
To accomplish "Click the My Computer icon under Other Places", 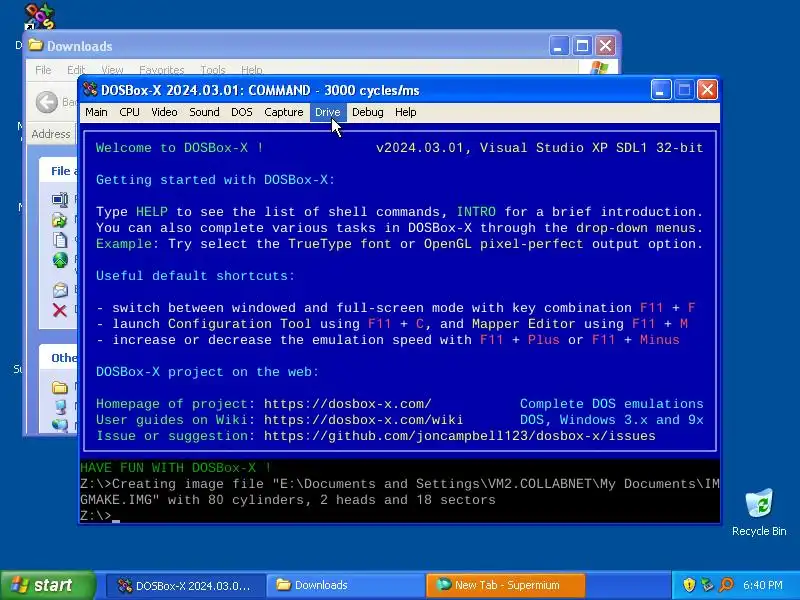I will pyautogui.click(x=61, y=407).
